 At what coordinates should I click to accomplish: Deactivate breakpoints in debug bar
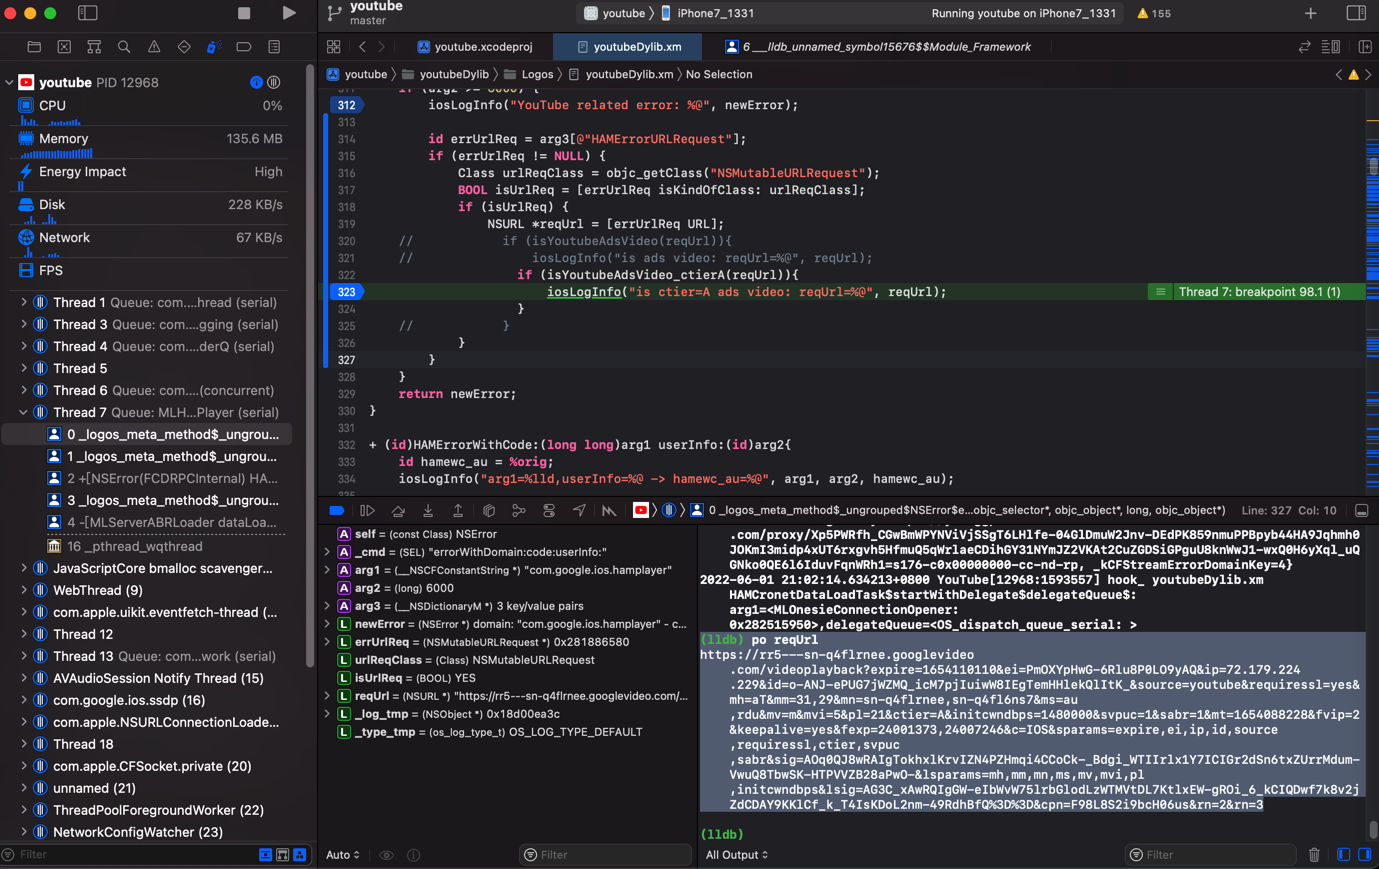pos(337,511)
